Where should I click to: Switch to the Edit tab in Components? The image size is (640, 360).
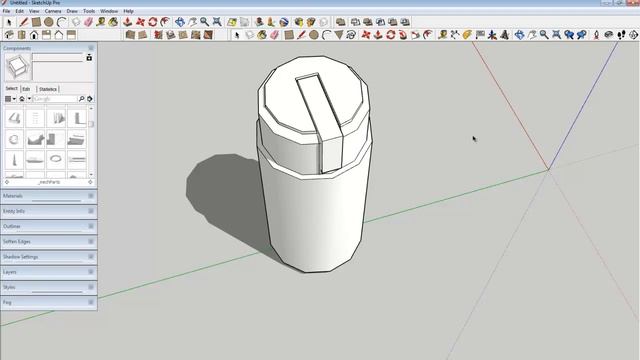[27, 89]
